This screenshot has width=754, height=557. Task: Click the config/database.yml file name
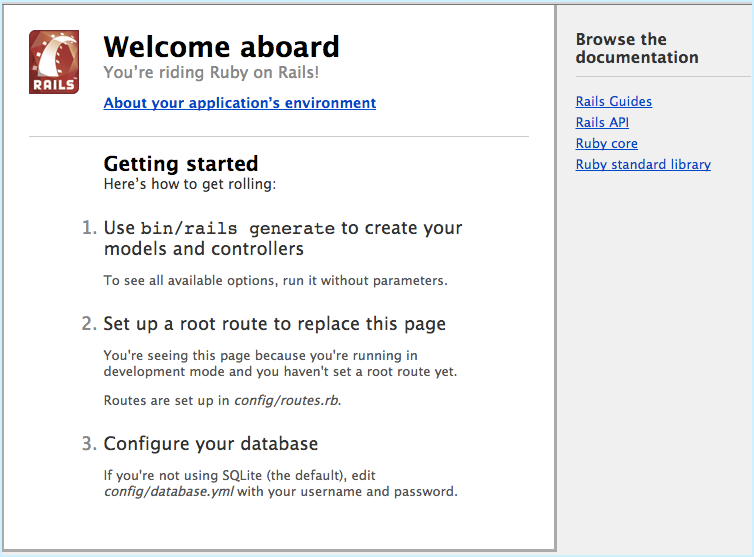coord(166,492)
